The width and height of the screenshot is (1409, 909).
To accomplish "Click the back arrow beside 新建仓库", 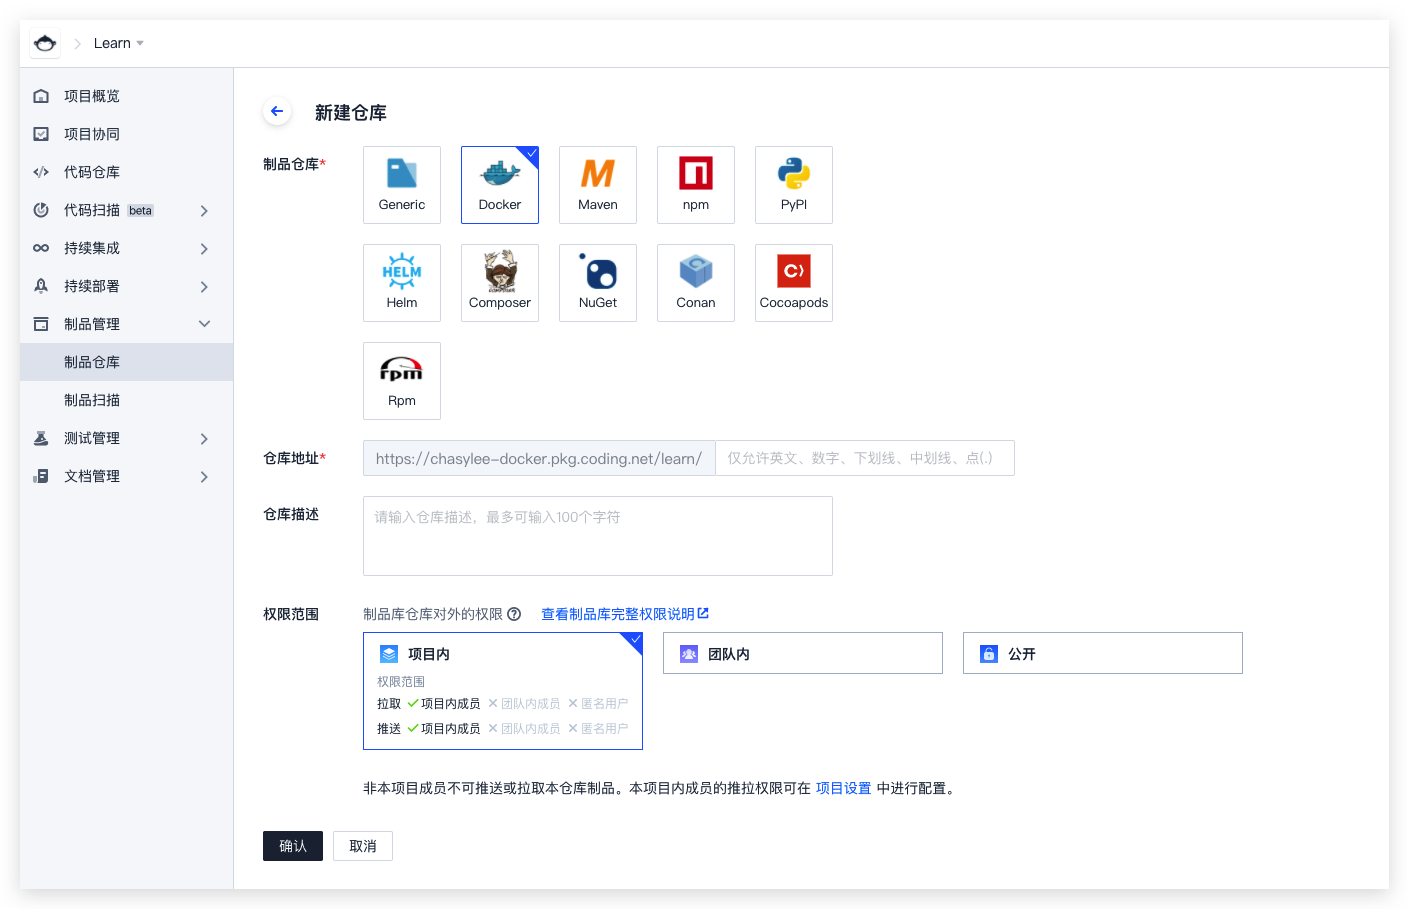I will point(277,111).
